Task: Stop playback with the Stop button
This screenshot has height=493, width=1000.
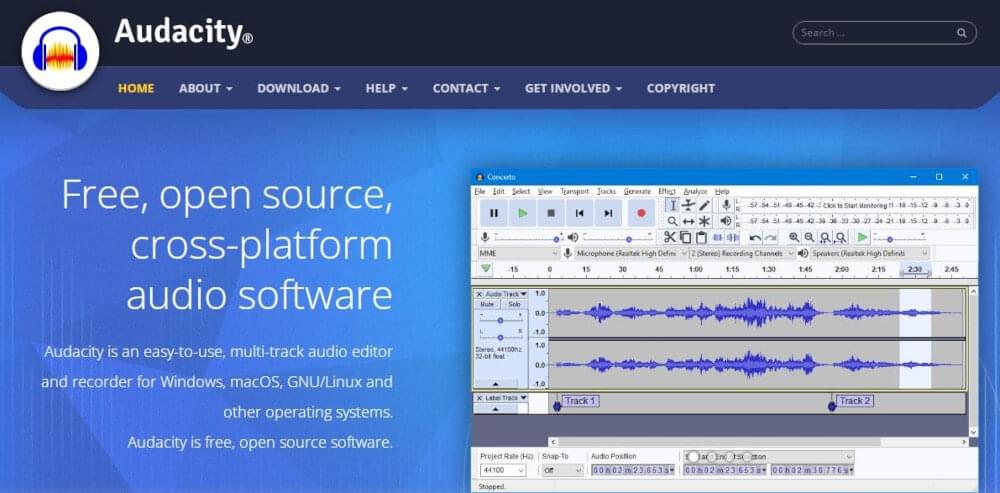Action: (551, 213)
